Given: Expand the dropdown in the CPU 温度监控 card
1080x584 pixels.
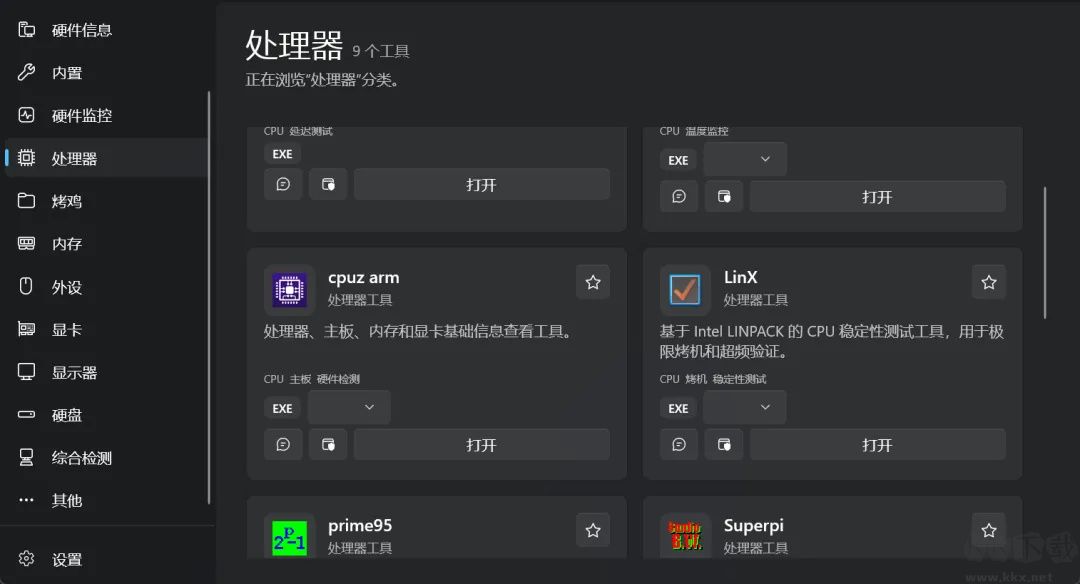Looking at the screenshot, I should [745, 159].
